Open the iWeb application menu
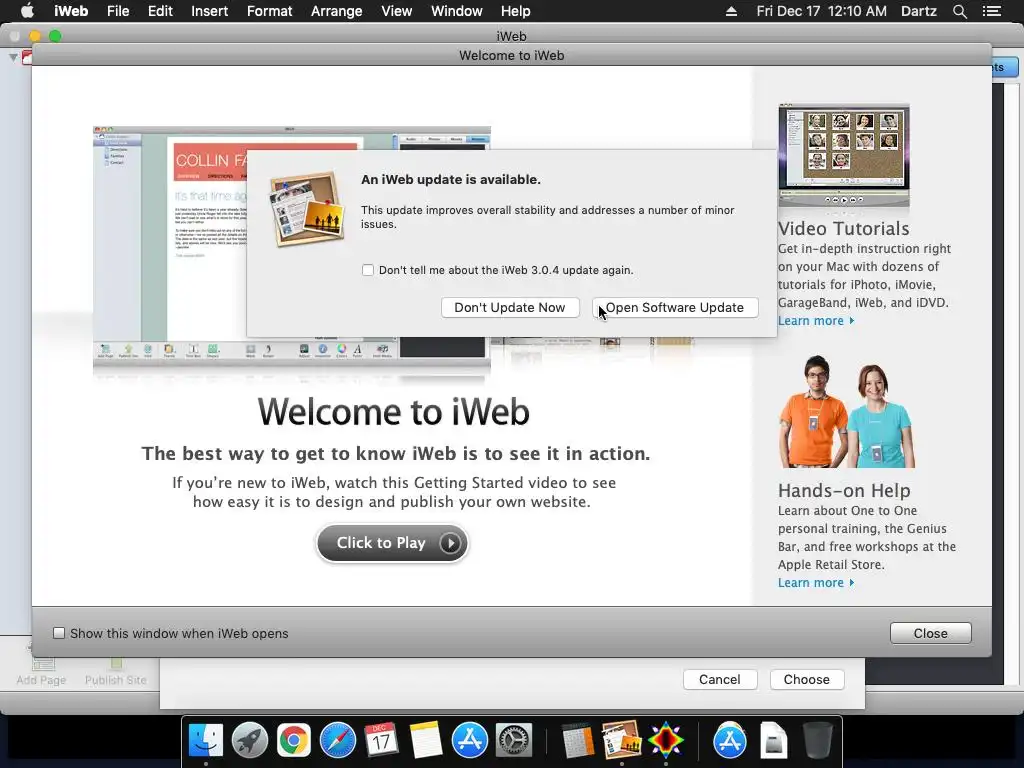This screenshot has height=768, width=1024. click(x=71, y=11)
